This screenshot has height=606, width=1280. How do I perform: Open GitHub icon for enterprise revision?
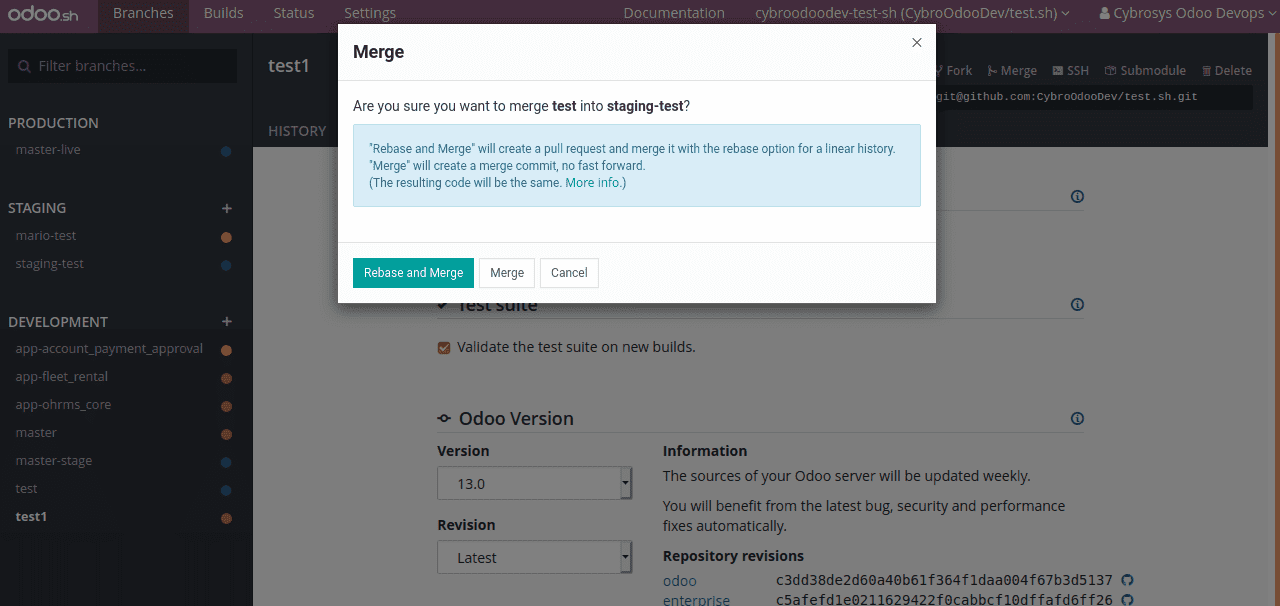[x=1127, y=600]
